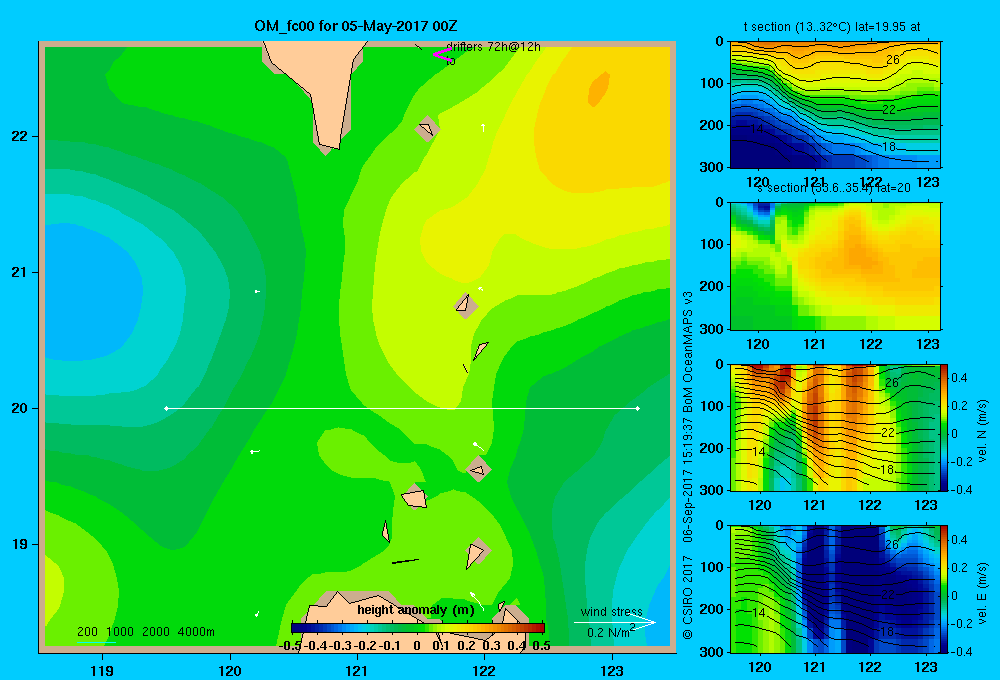Open the salinity section plot
This screenshot has width=1000, height=680.
pyautogui.click(x=835, y=266)
